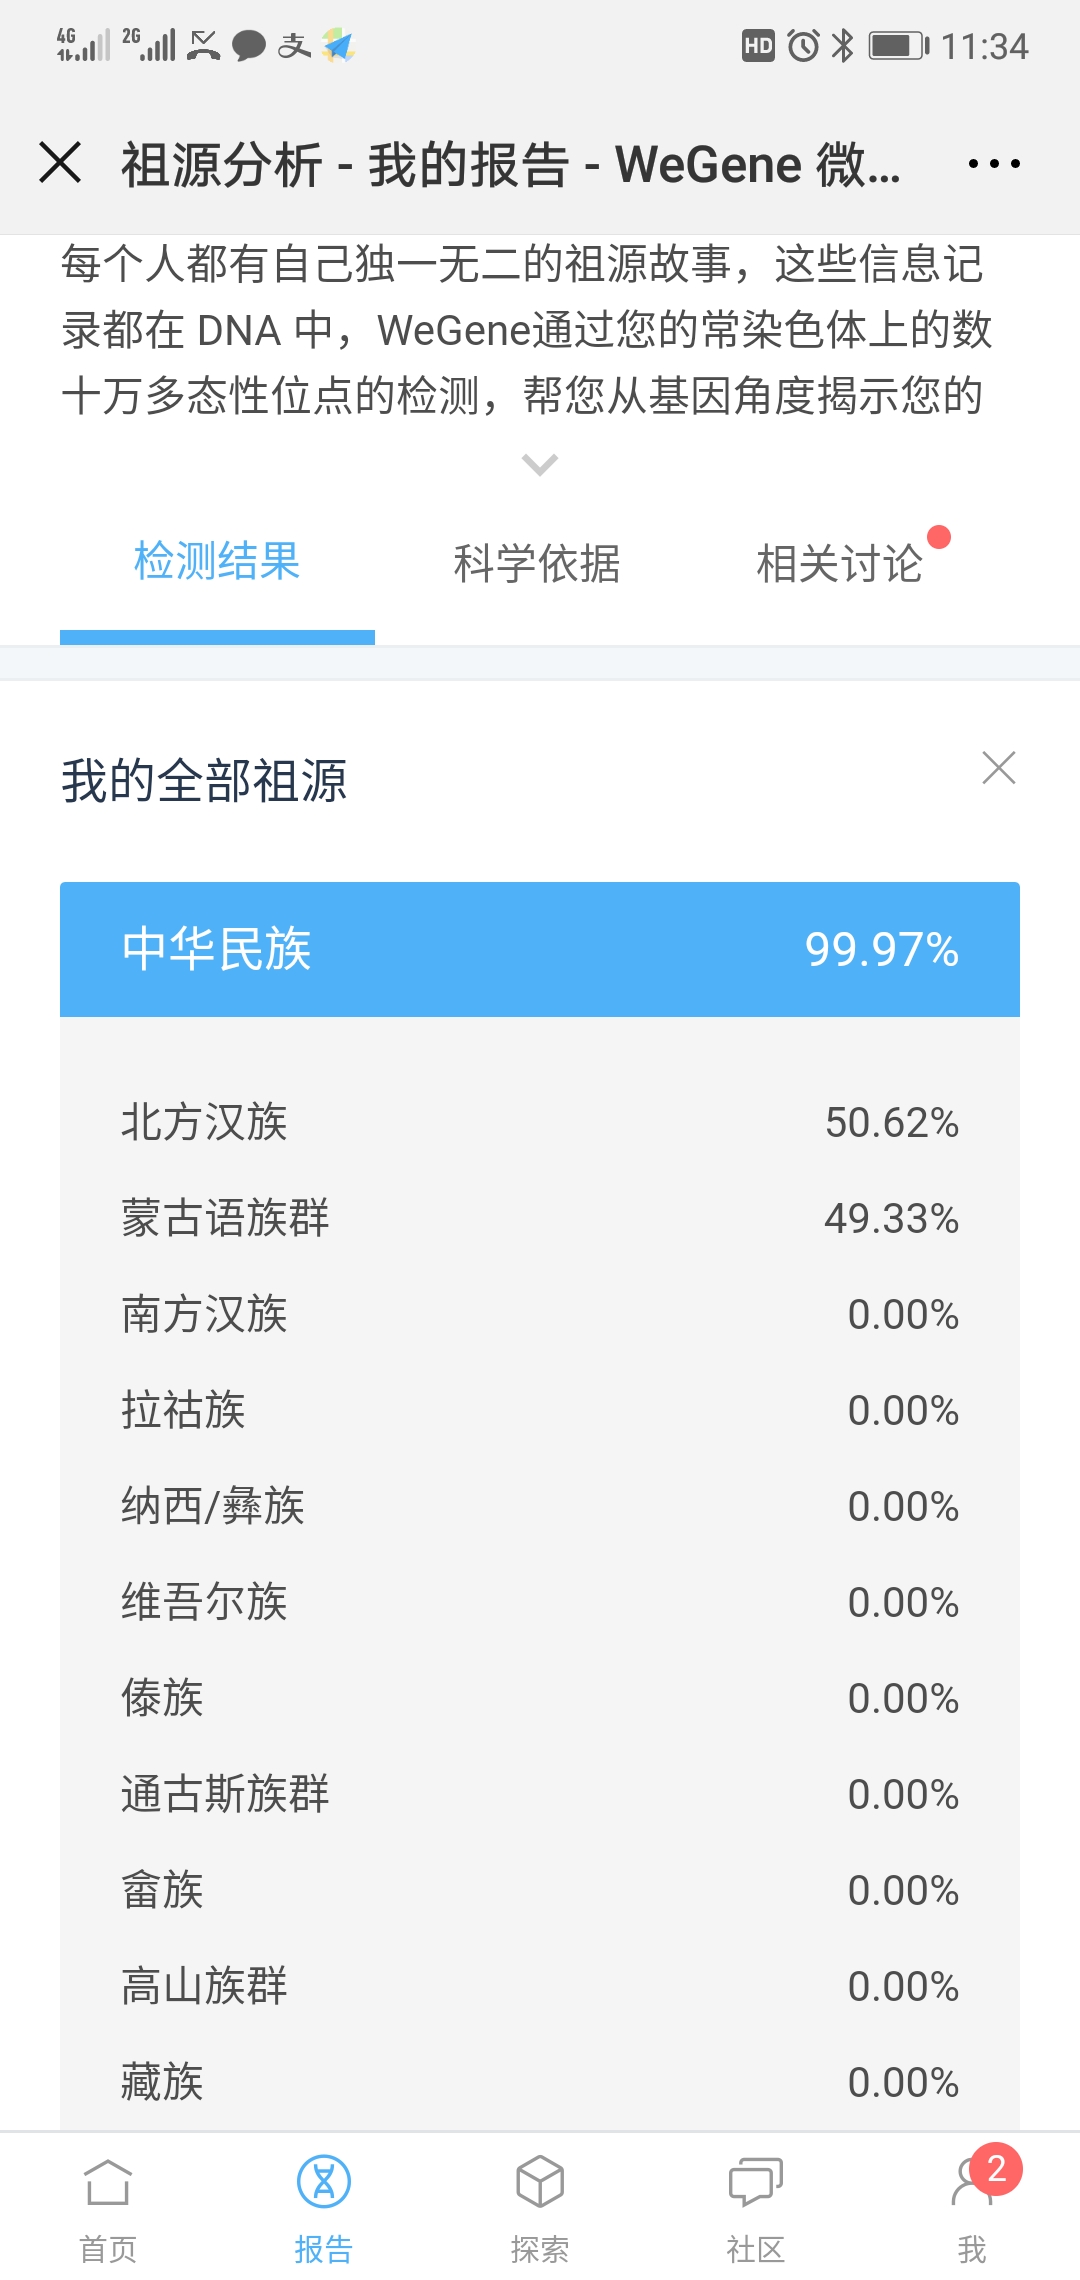Tap the 首页 home icon
This screenshot has width=1080, height=2280.
coord(108,2181)
